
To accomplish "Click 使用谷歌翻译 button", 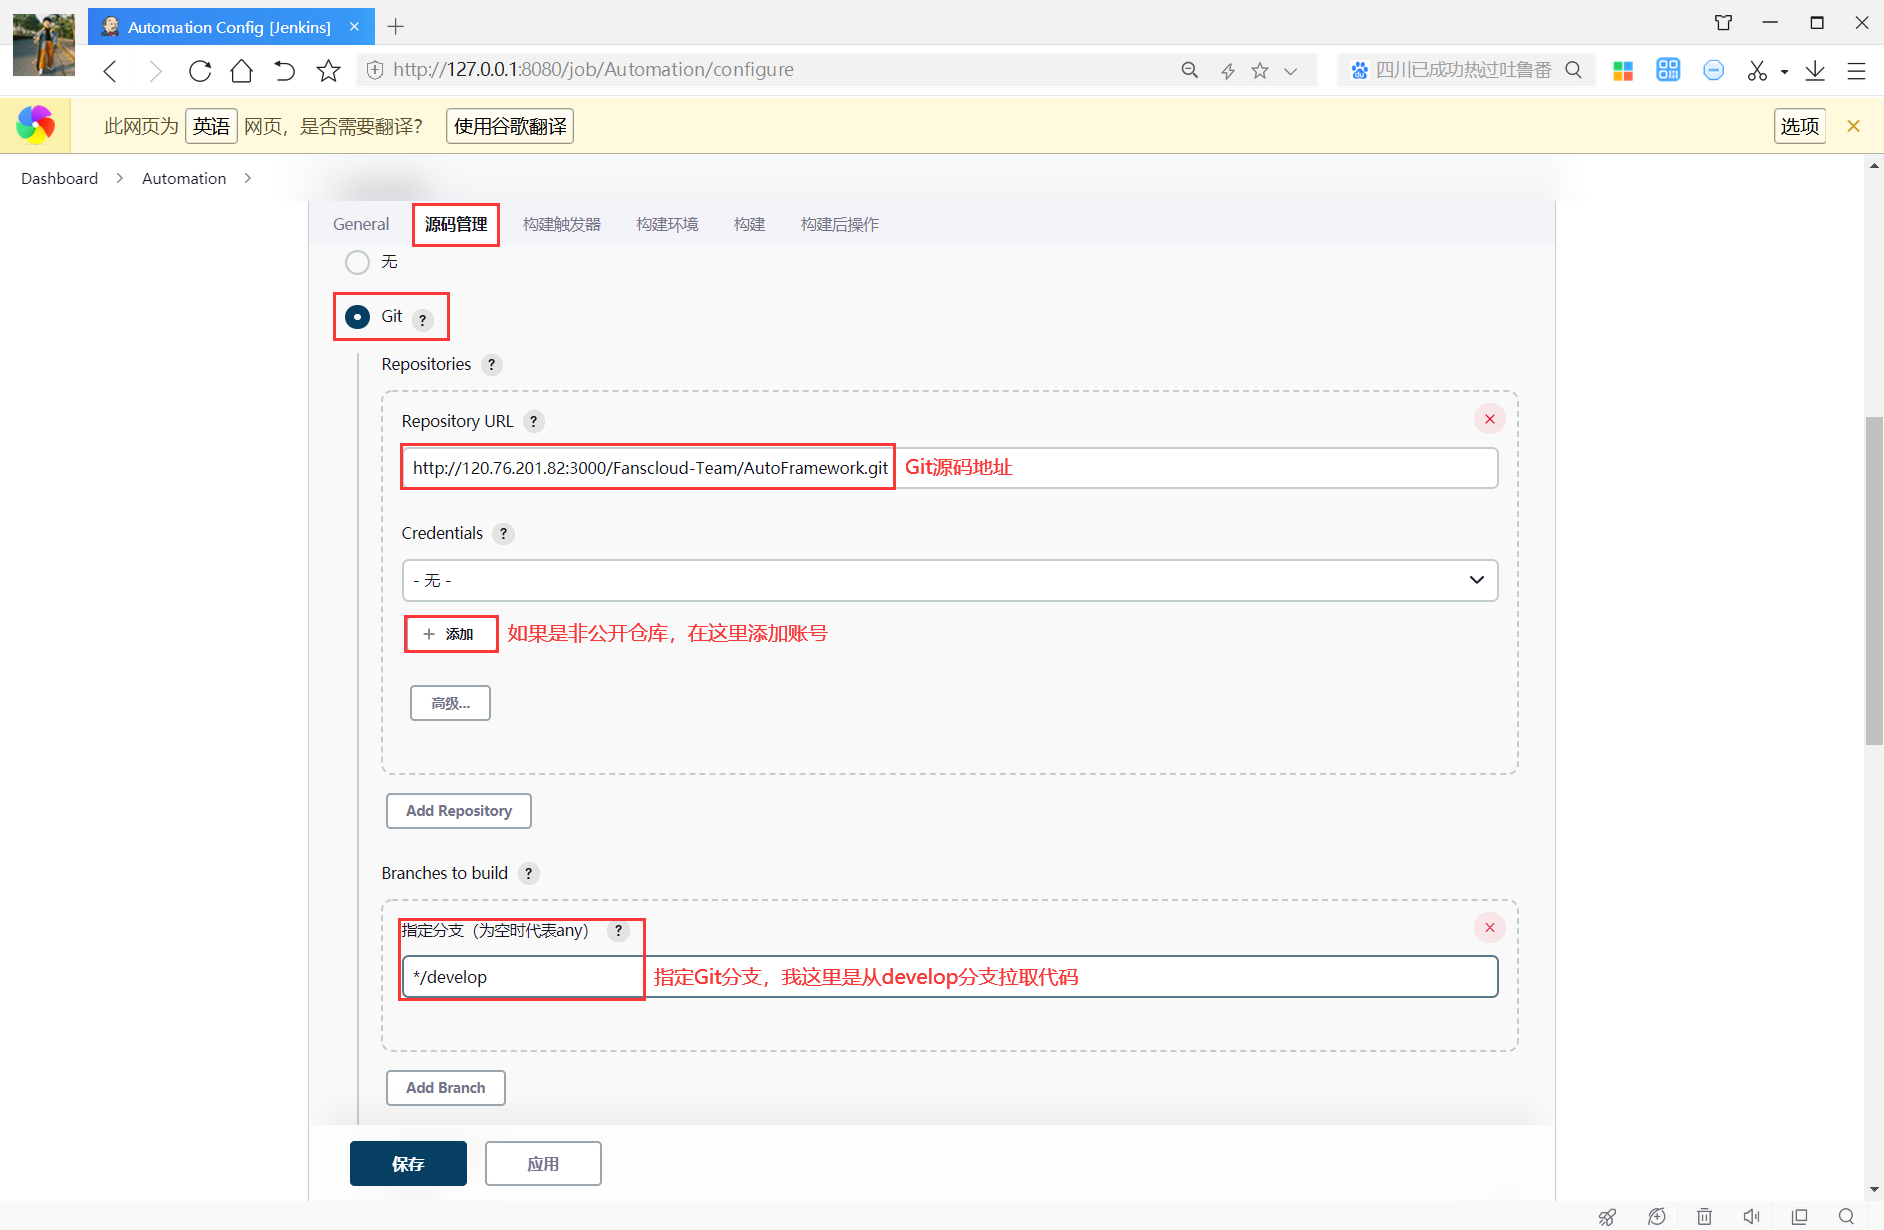I will coord(510,126).
